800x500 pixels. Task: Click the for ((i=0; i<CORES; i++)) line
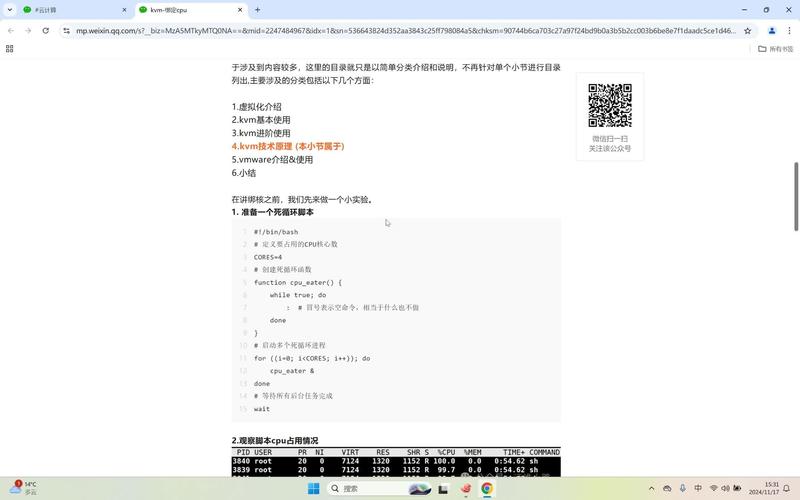click(x=312, y=358)
